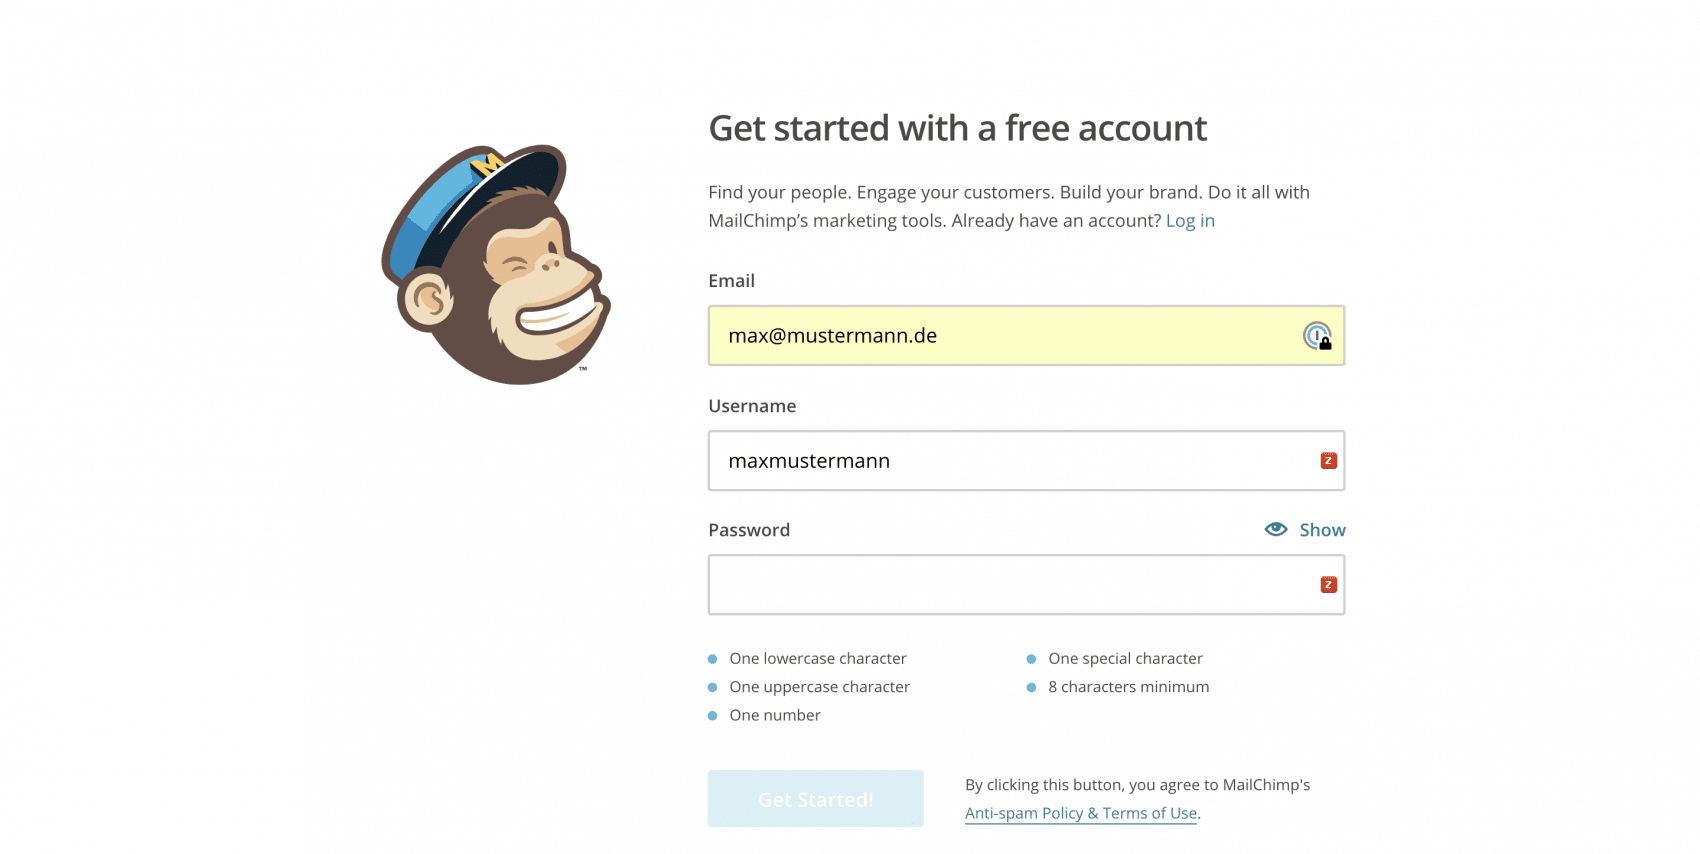The image size is (1700, 854).
Task: Open Anti-spam Policy & Terms of Use link
Action: [1081, 813]
